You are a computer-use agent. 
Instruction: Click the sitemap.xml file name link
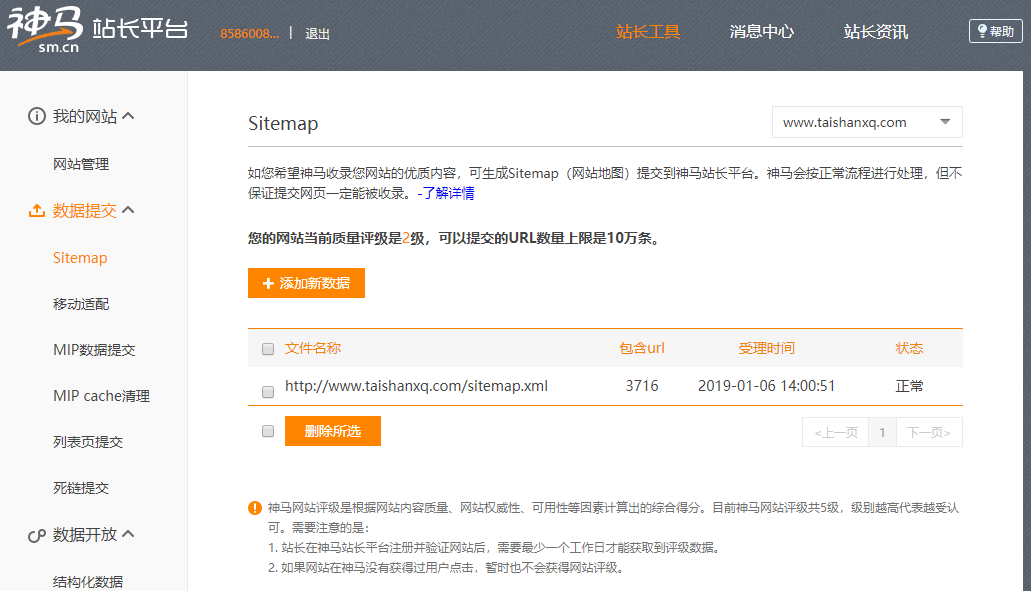(415, 386)
